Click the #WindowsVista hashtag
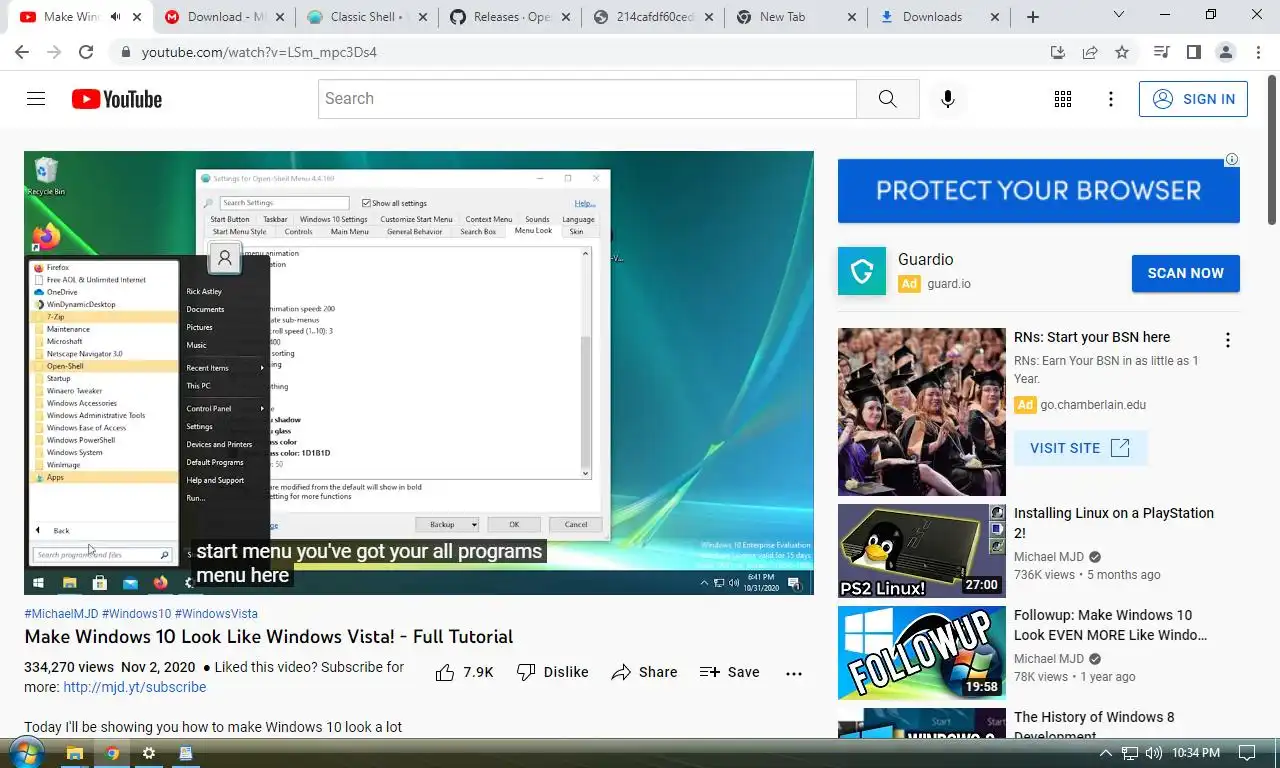Image resolution: width=1280 pixels, height=768 pixels. [216, 614]
